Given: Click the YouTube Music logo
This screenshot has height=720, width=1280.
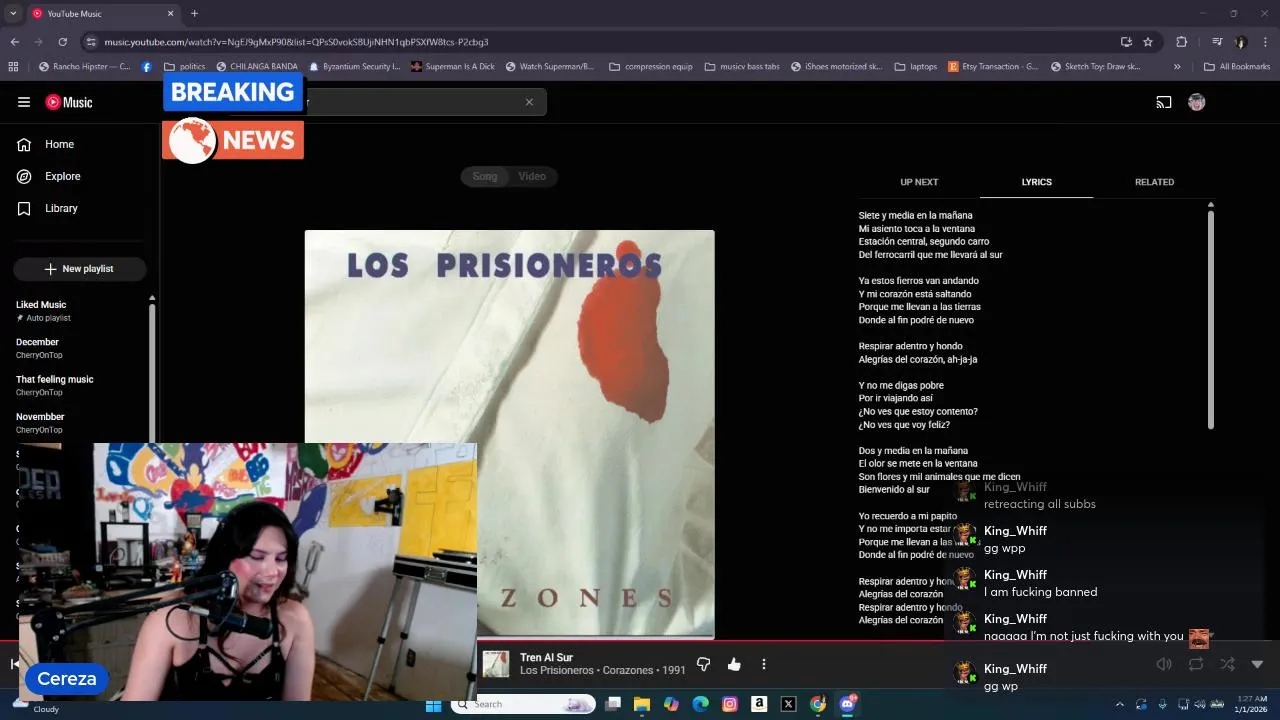Looking at the screenshot, I should click(69, 102).
